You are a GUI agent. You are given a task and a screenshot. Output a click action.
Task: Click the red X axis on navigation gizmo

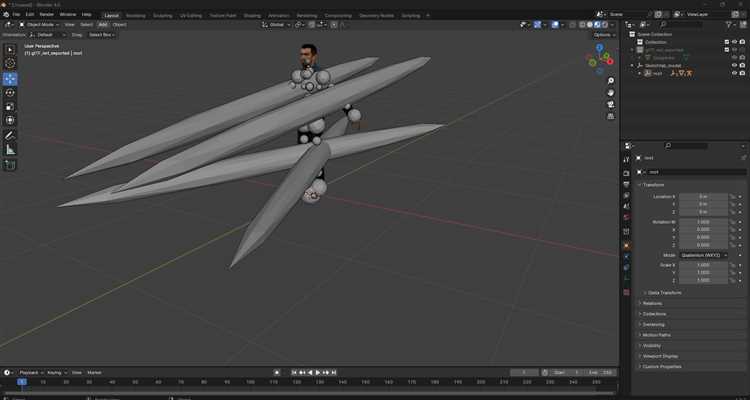[610, 62]
